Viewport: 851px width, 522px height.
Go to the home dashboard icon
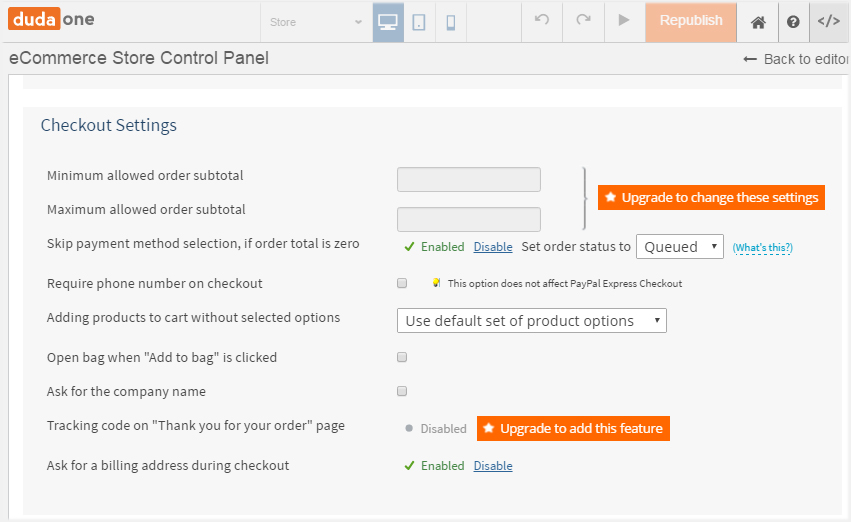(x=758, y=22)
